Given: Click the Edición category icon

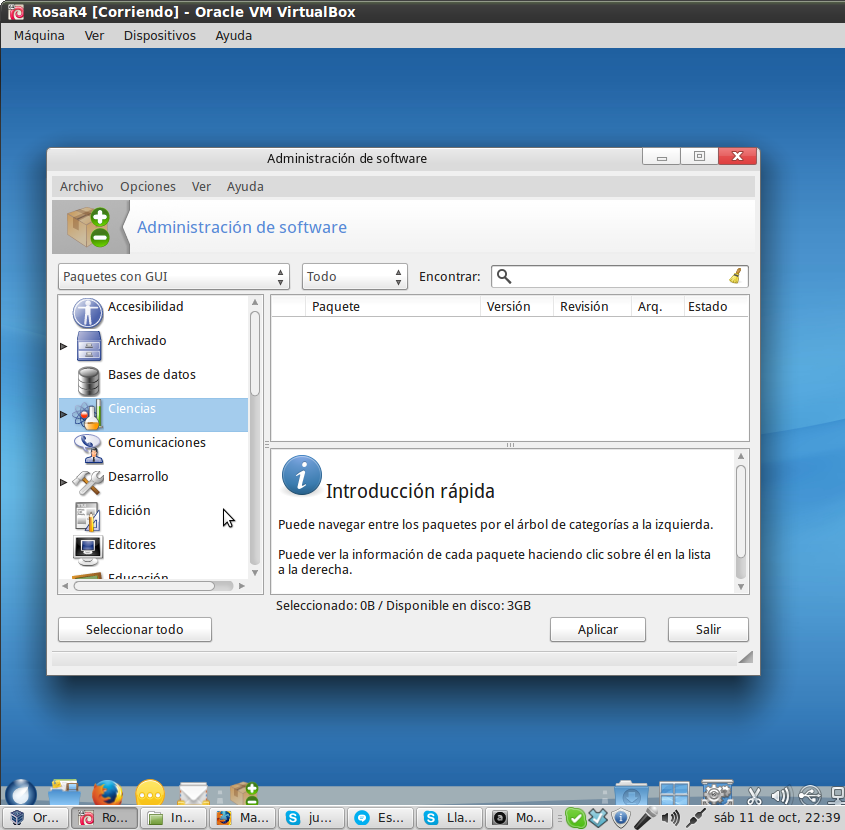Looking at the screenshot, I should coord(89,515).
